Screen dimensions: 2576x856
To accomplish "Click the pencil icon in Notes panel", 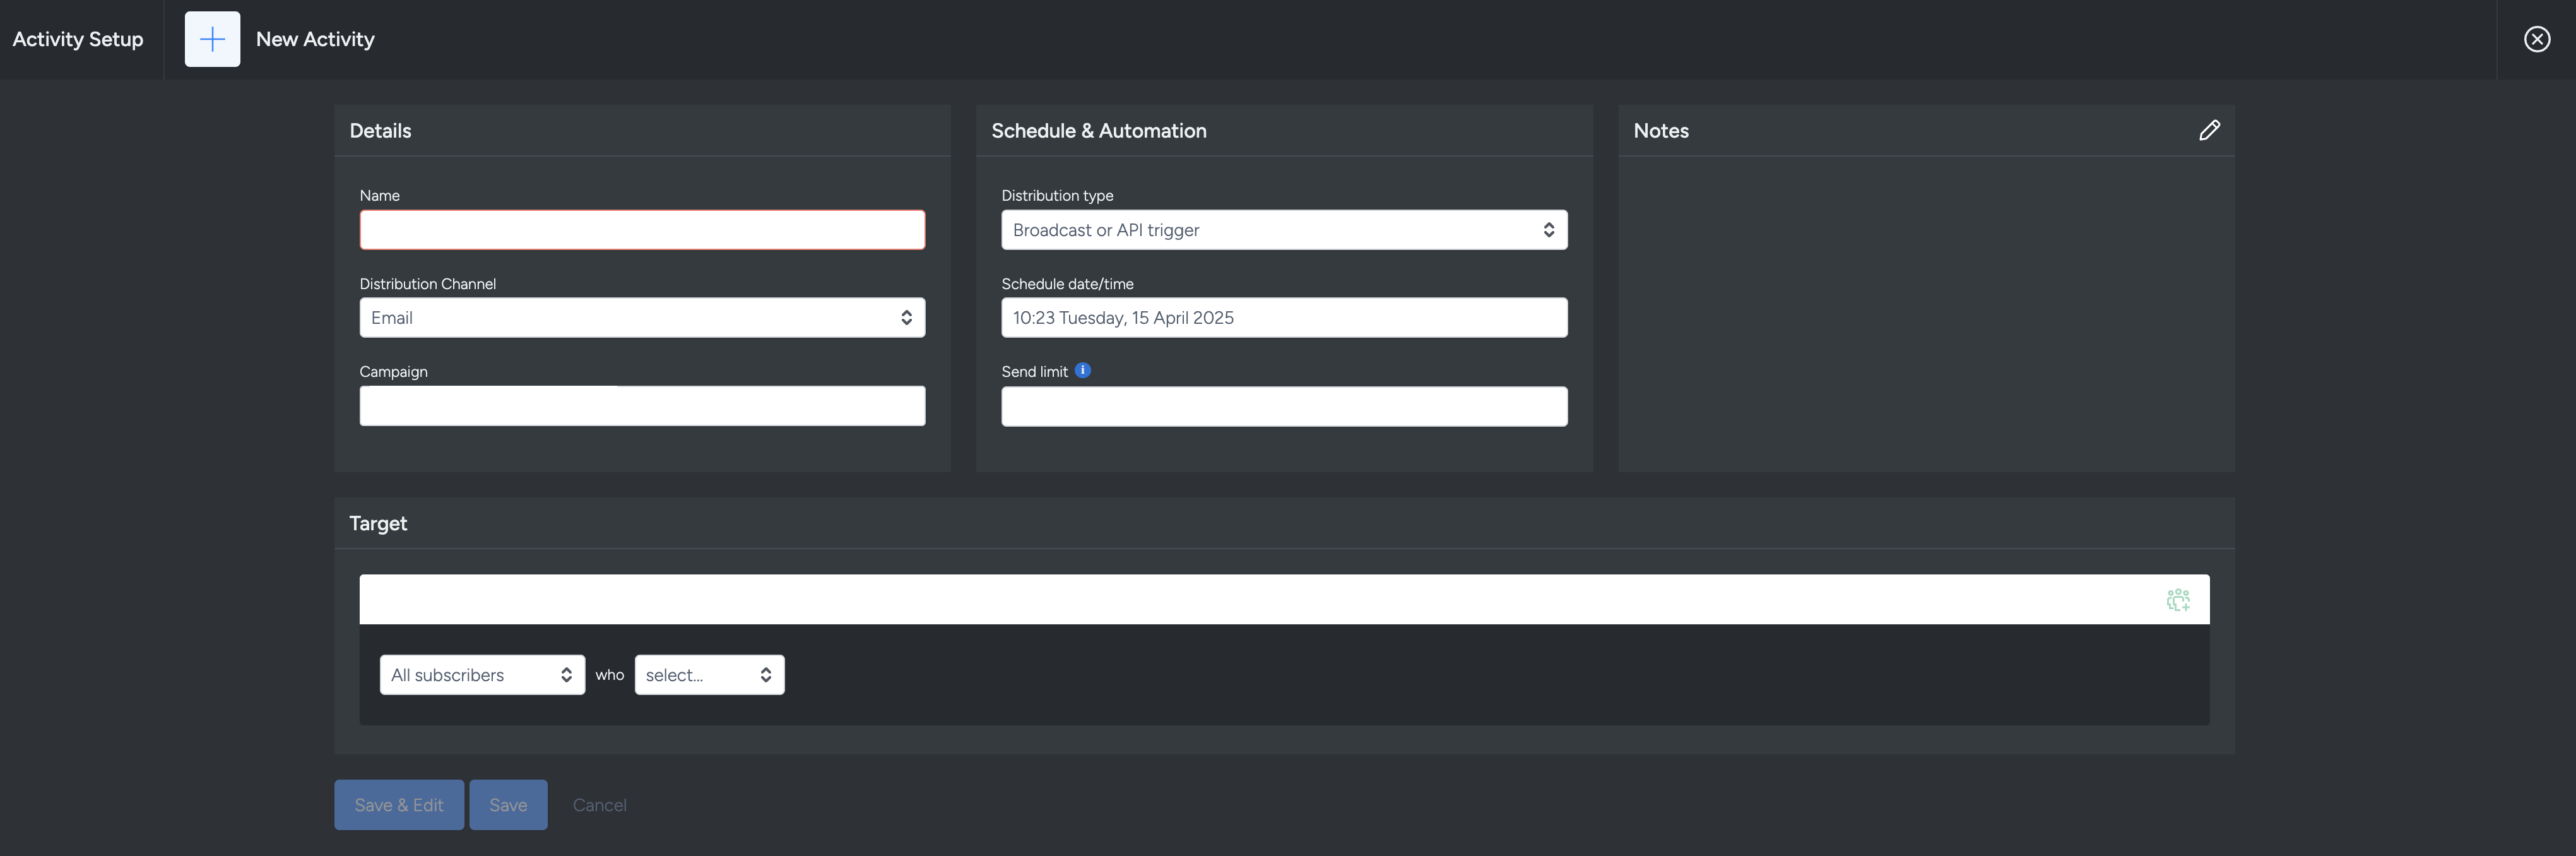I will coord(2209,130).
